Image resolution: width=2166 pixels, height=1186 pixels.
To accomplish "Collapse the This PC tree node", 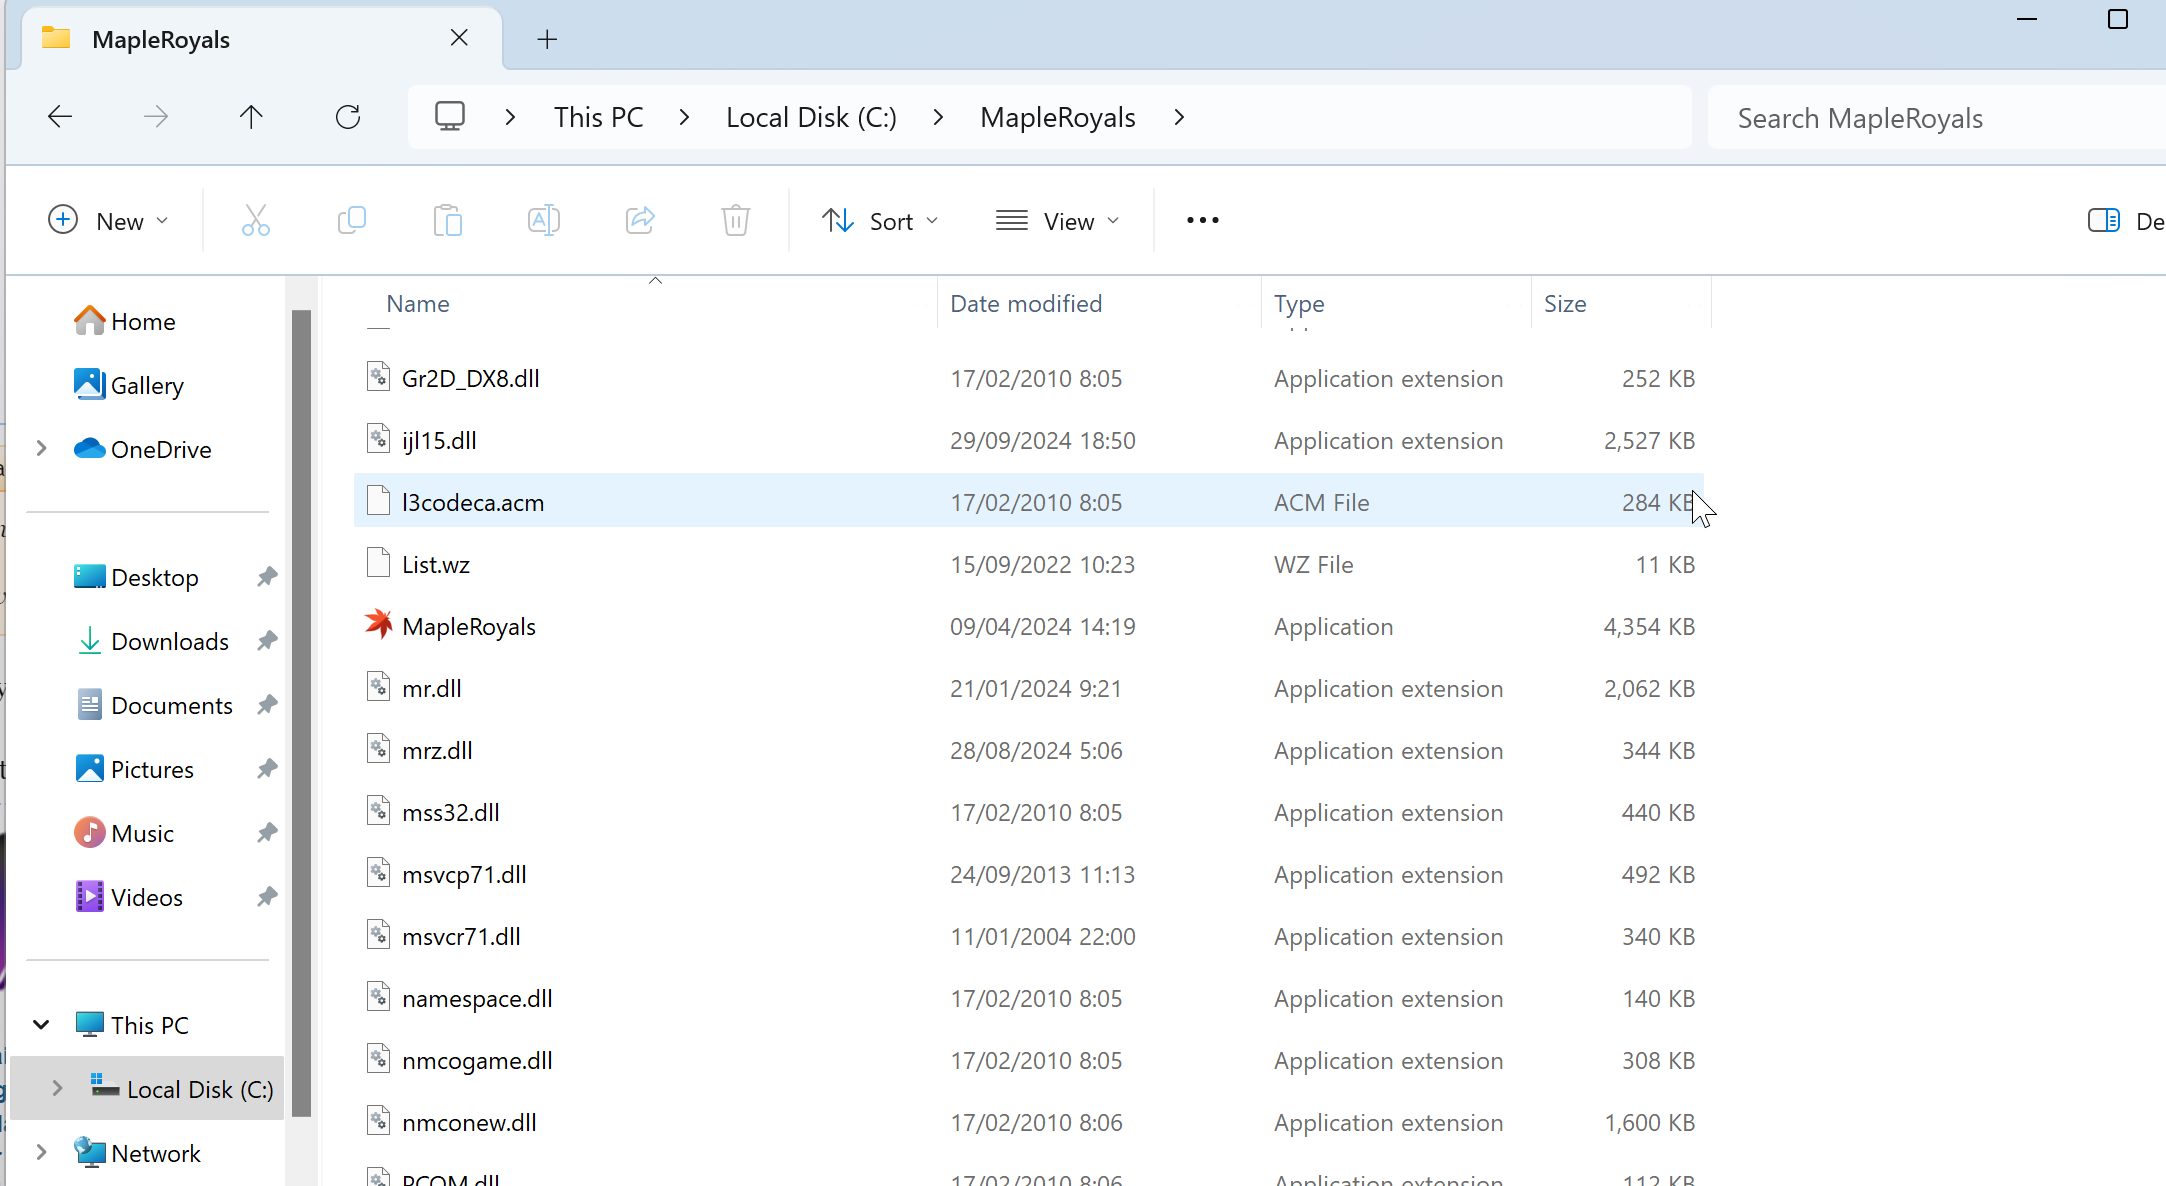I will click(41, 1025).
